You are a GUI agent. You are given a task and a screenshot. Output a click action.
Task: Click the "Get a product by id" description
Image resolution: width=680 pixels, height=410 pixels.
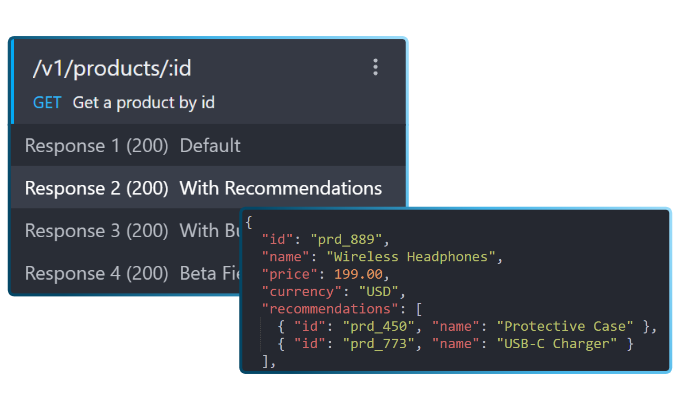pyautogui.click(x=144, y=102)
